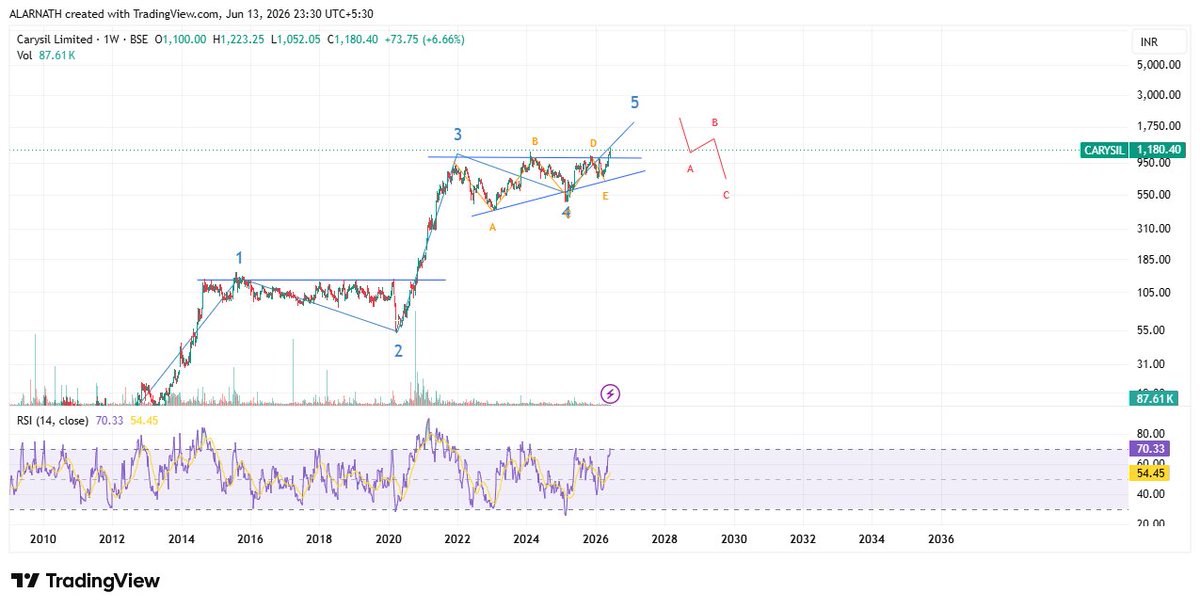Click the 2036 label on the time axis
This screenshot has width=1200, height=609.
[x=941, y=539]
